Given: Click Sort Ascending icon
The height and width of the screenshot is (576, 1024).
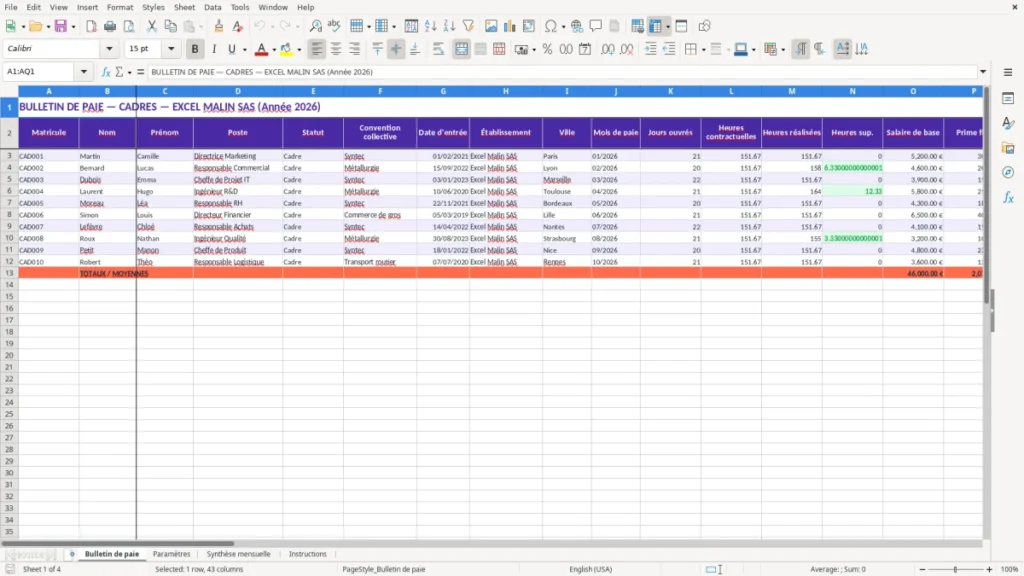Looking at the screenshot, I should pos(430,26).
